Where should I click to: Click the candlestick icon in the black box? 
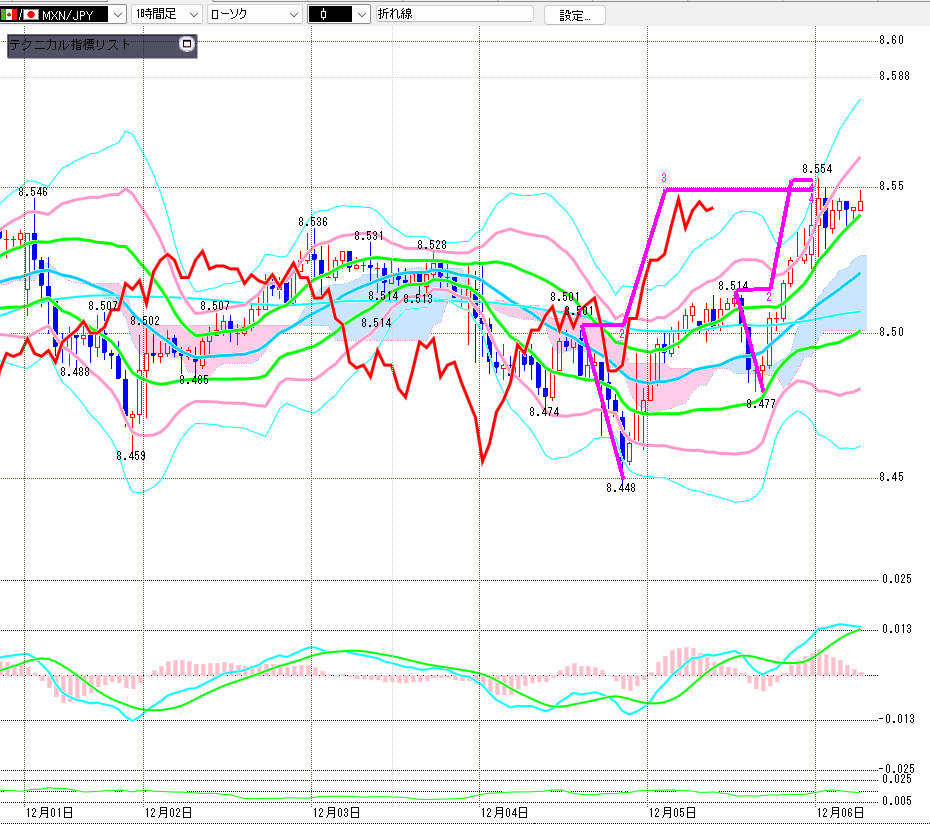coord(326,14)
